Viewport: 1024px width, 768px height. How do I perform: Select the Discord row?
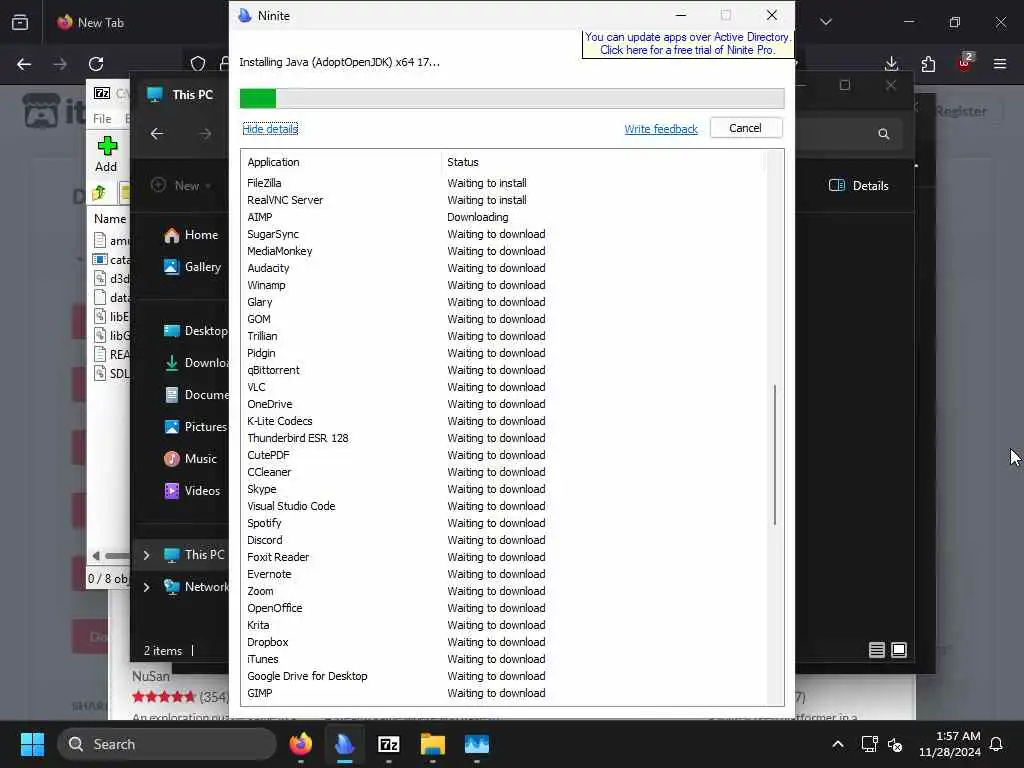coord(504,540)
